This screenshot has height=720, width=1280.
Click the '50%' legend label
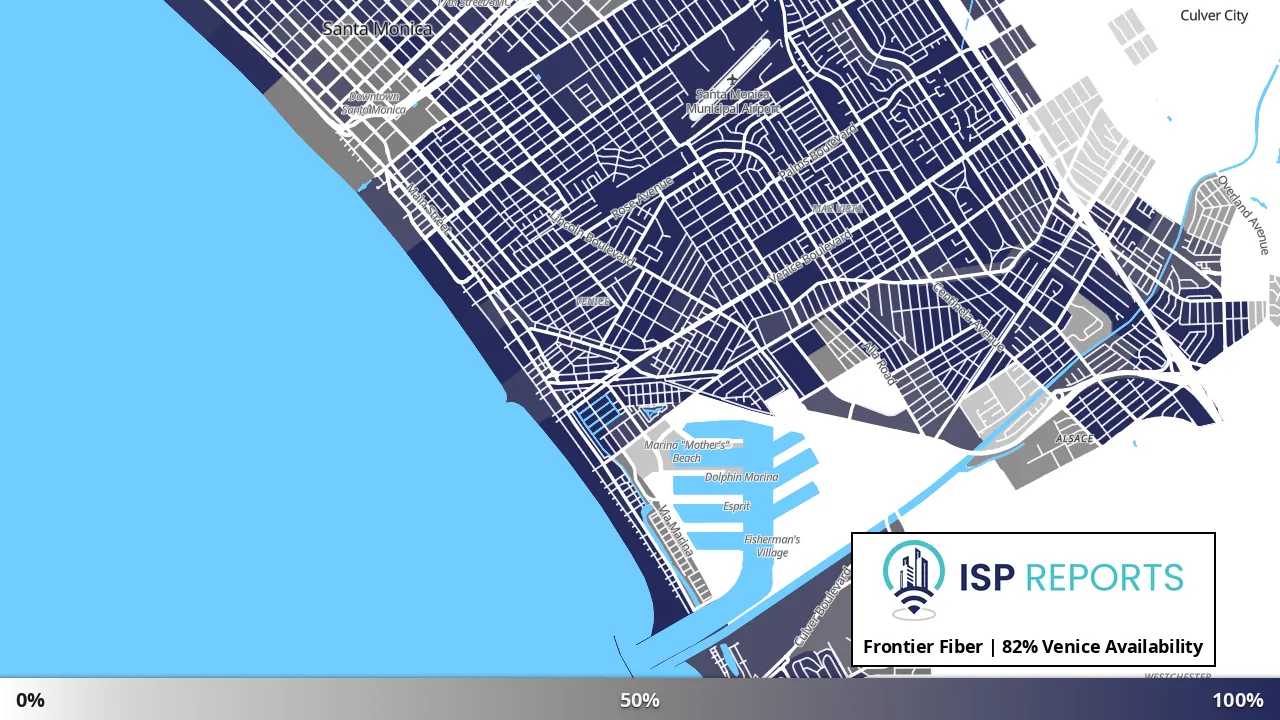[x=640, y=700]
